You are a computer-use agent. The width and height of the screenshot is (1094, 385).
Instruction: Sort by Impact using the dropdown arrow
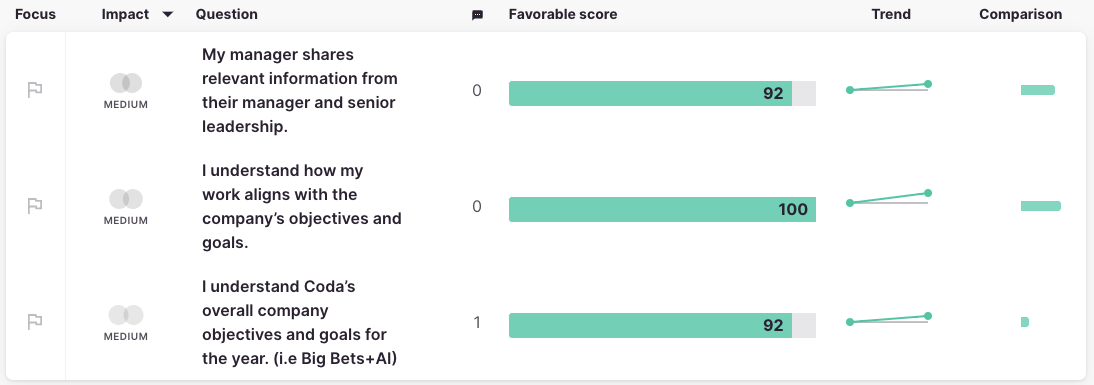167,15
